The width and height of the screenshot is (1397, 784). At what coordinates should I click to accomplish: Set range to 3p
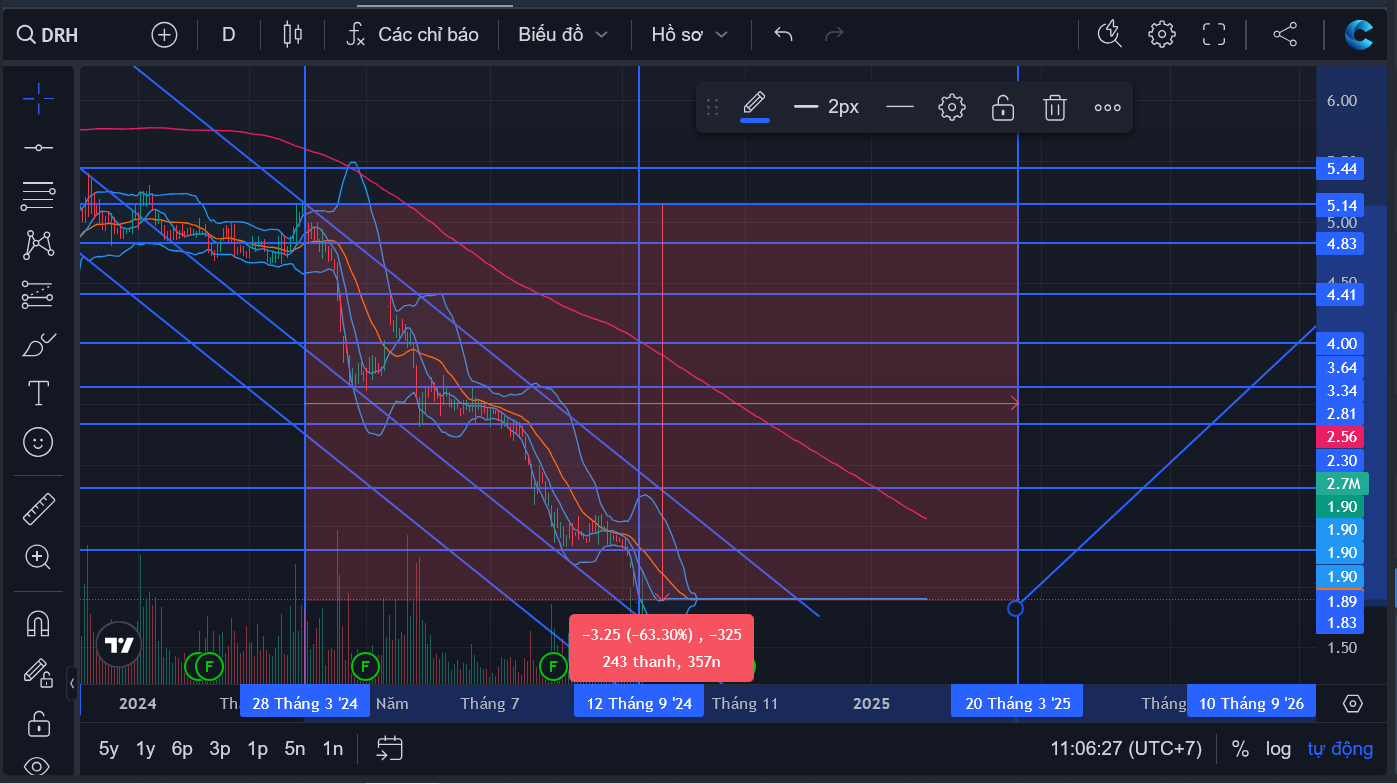(x=220, y=748)
